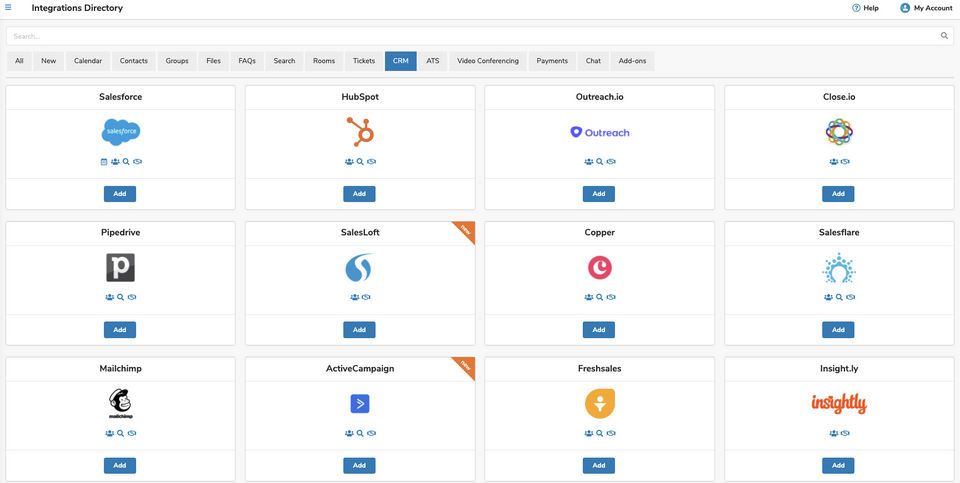This screenshot has height=483, width=960.
Task: Switch to the Add-ons tab
Action: click(x=632, y=61)
